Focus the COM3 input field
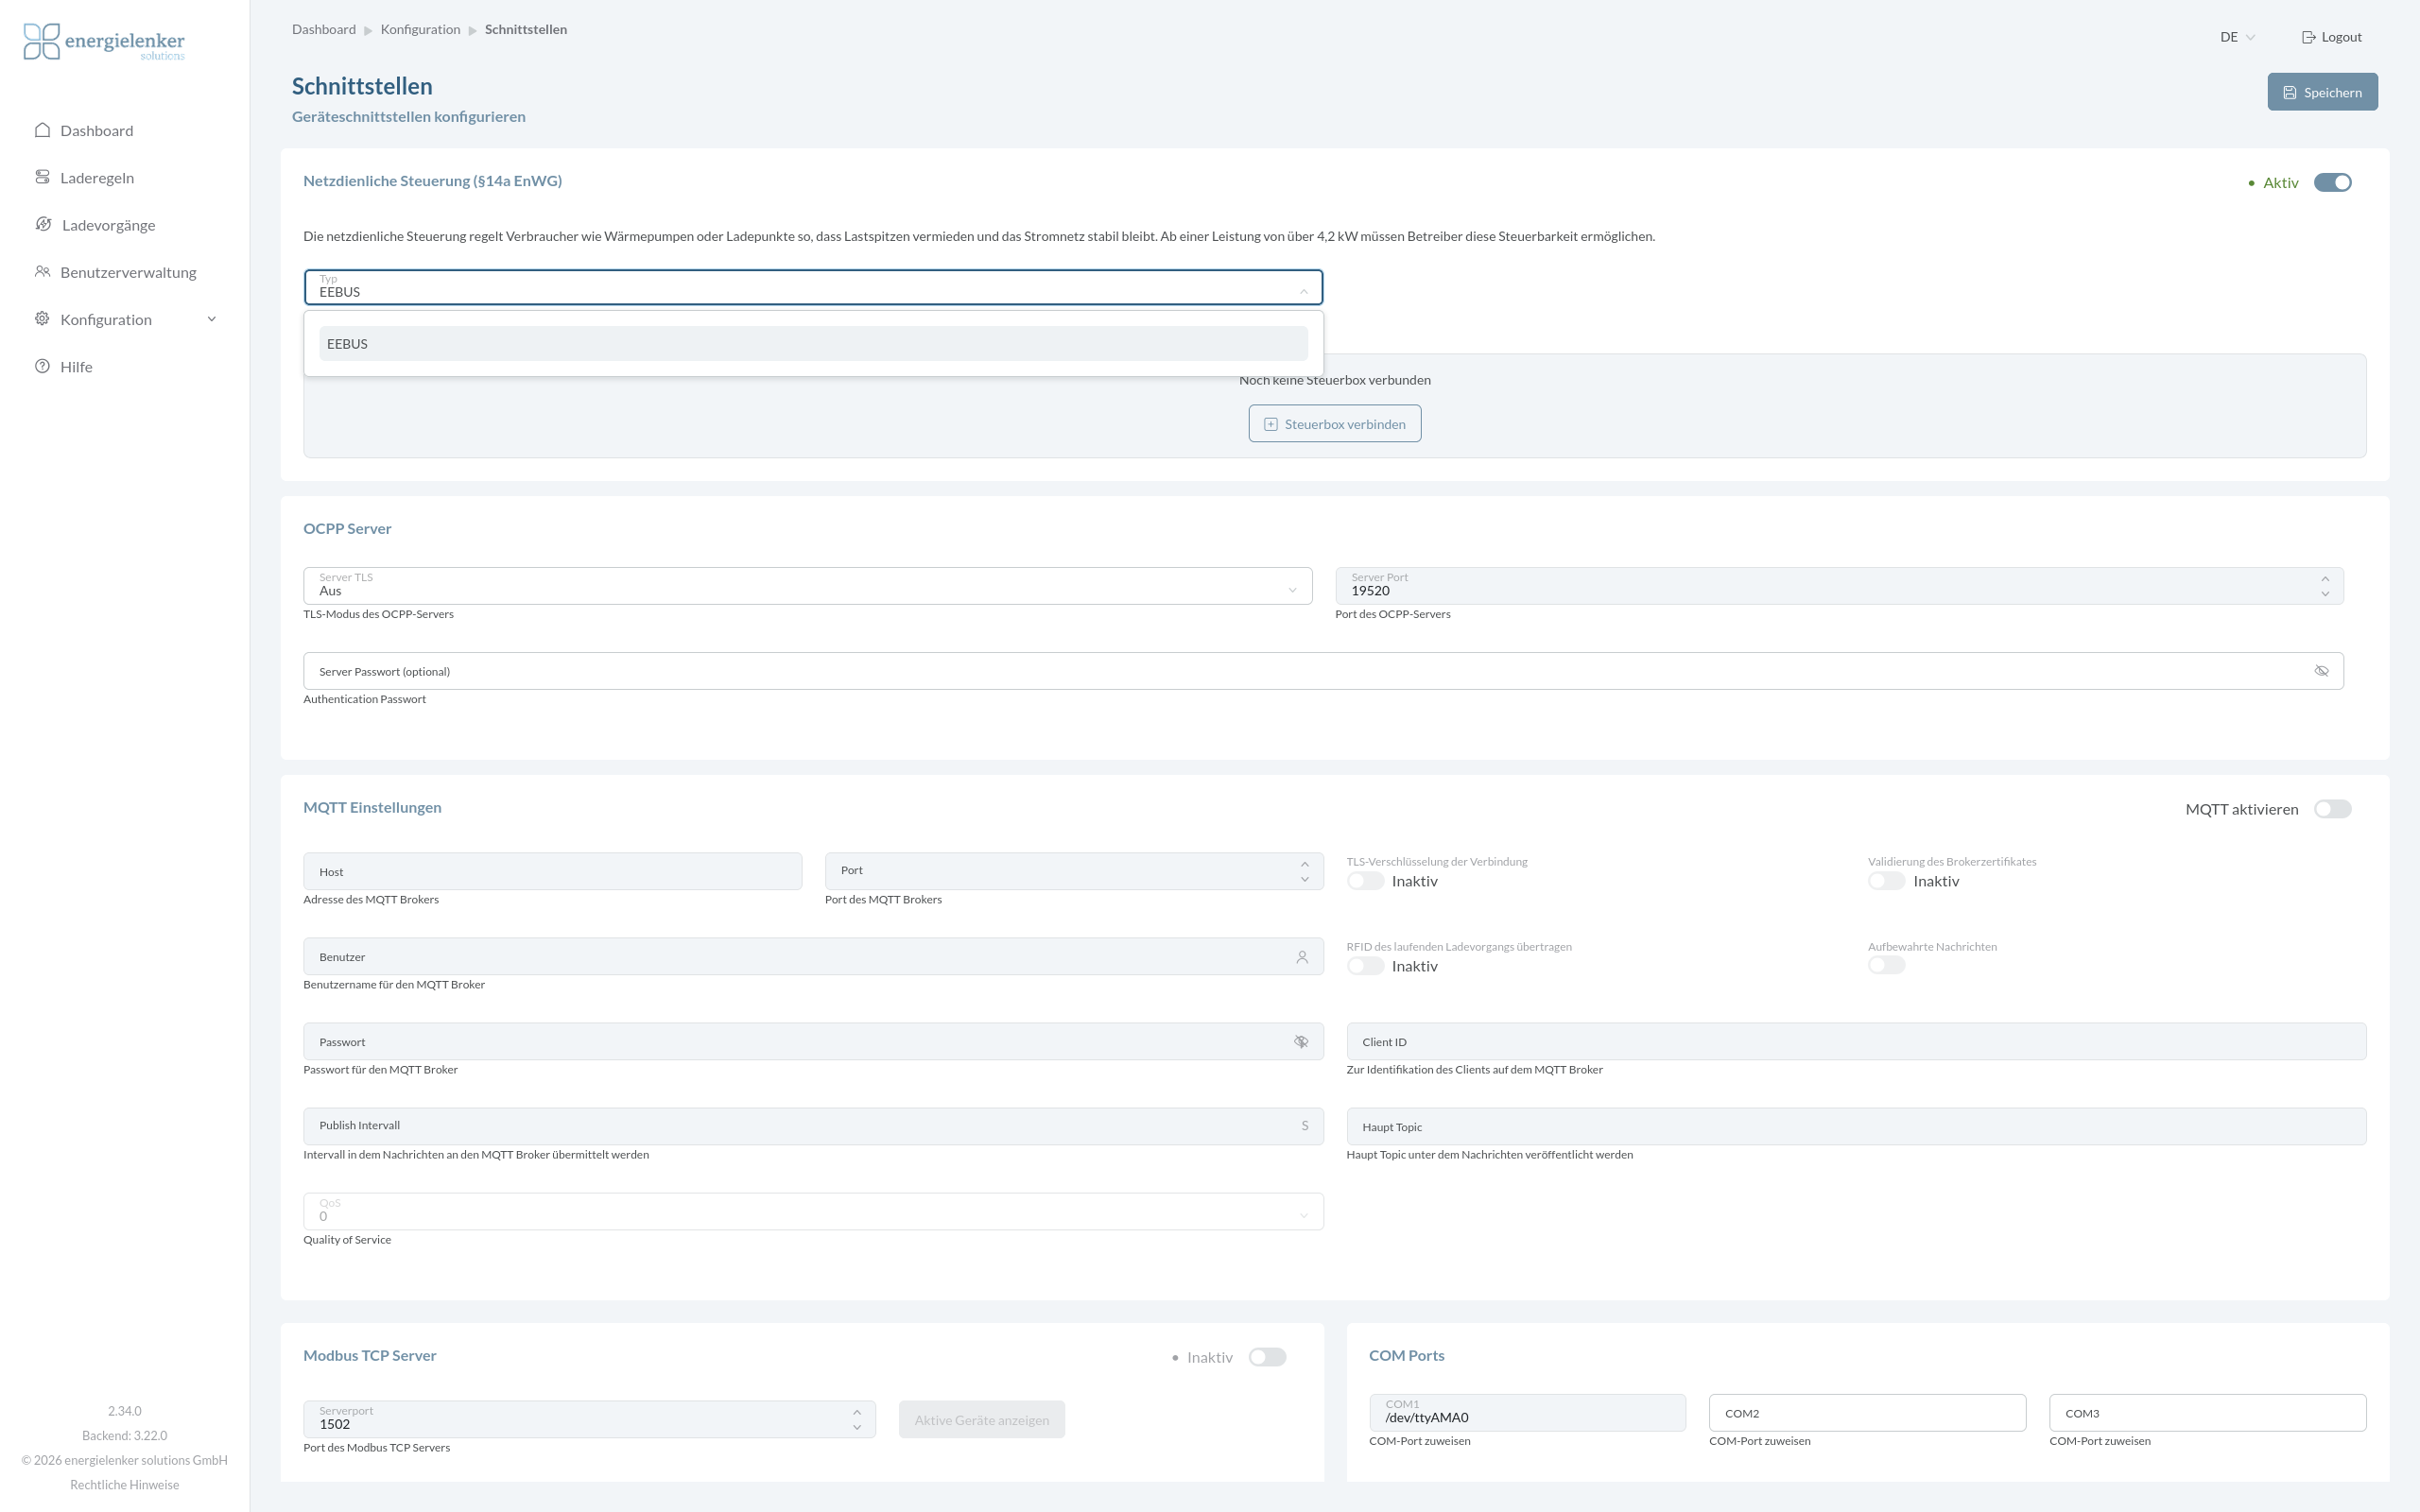2420x1512 pixels. [2207, 1412]
